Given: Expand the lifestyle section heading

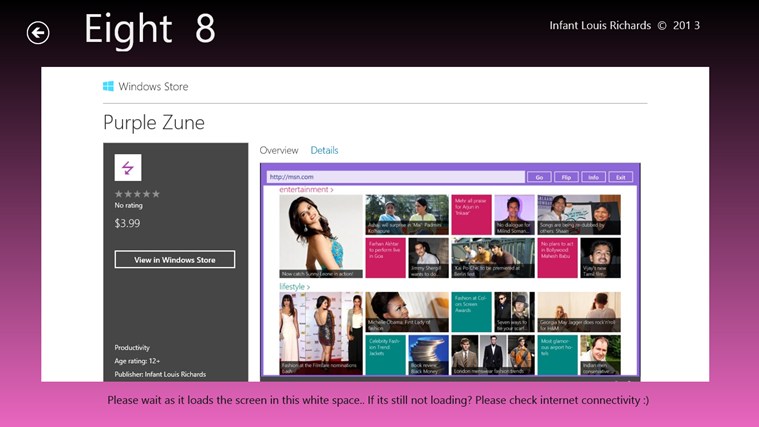Looking at the screenshot, I should [294, 287].
